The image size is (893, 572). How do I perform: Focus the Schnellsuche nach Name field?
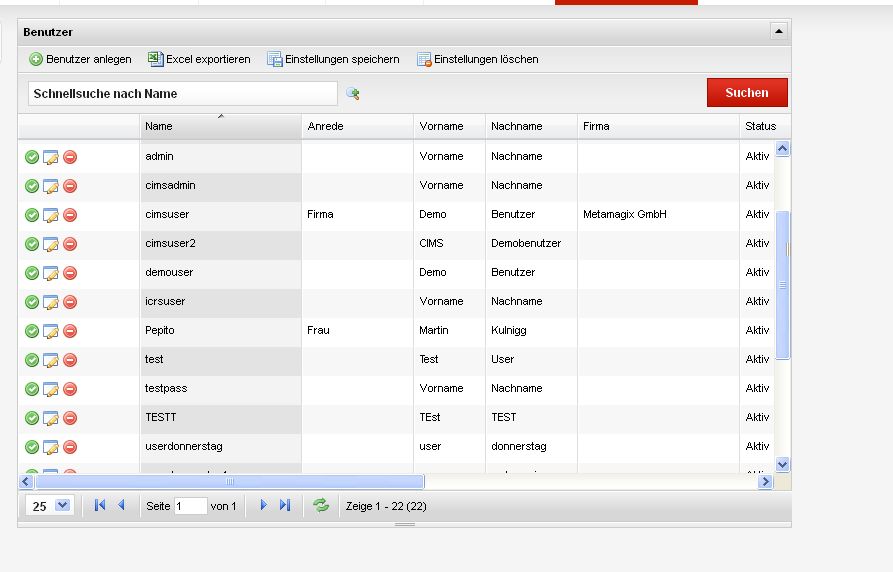[x=183, y=93]
